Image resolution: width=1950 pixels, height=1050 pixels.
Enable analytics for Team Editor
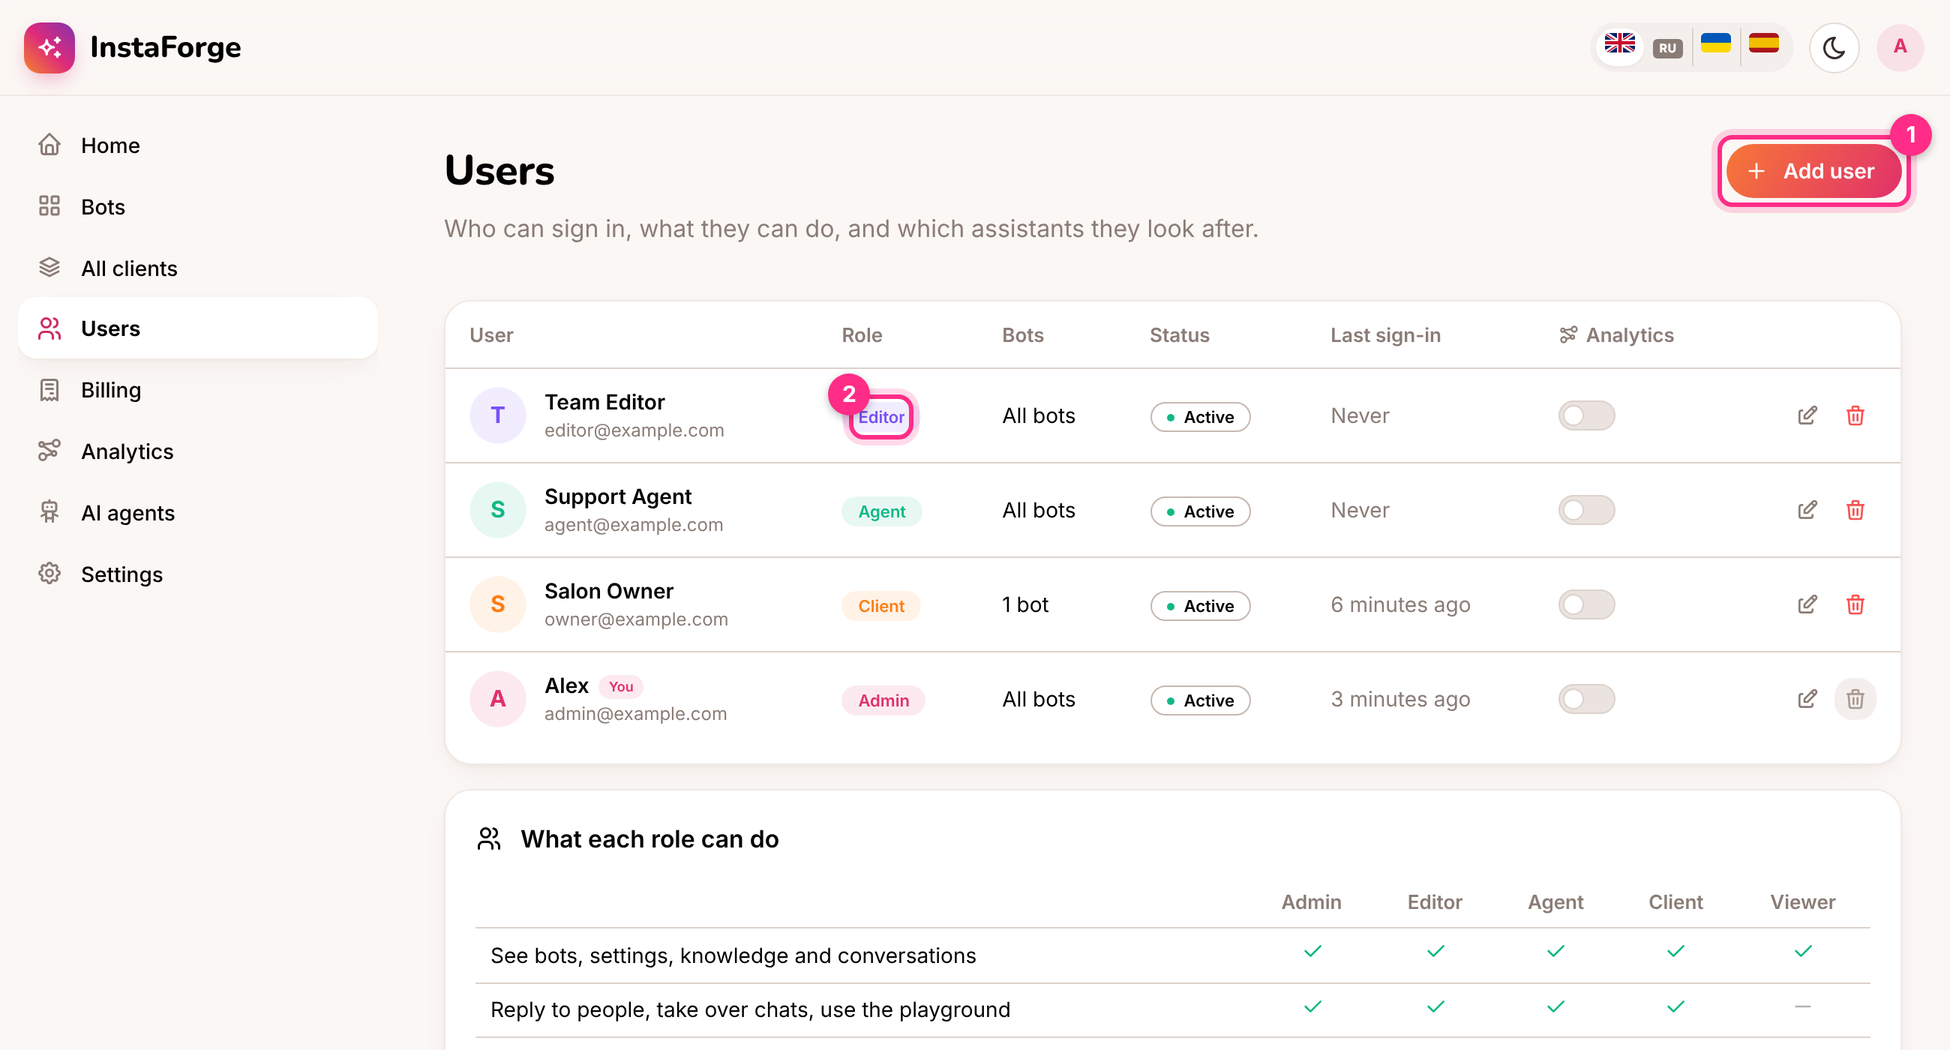click(x=1586, y=415)
